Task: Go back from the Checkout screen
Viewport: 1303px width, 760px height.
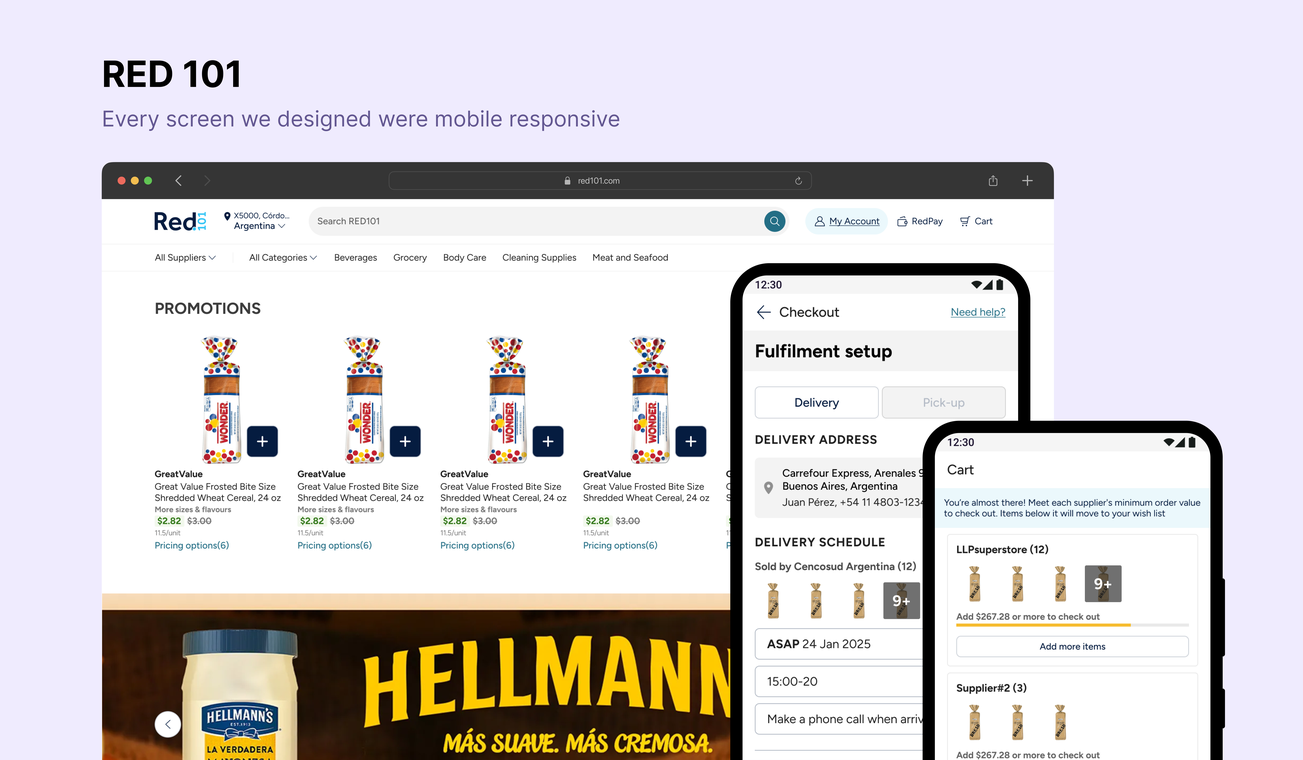Action: 764,313
